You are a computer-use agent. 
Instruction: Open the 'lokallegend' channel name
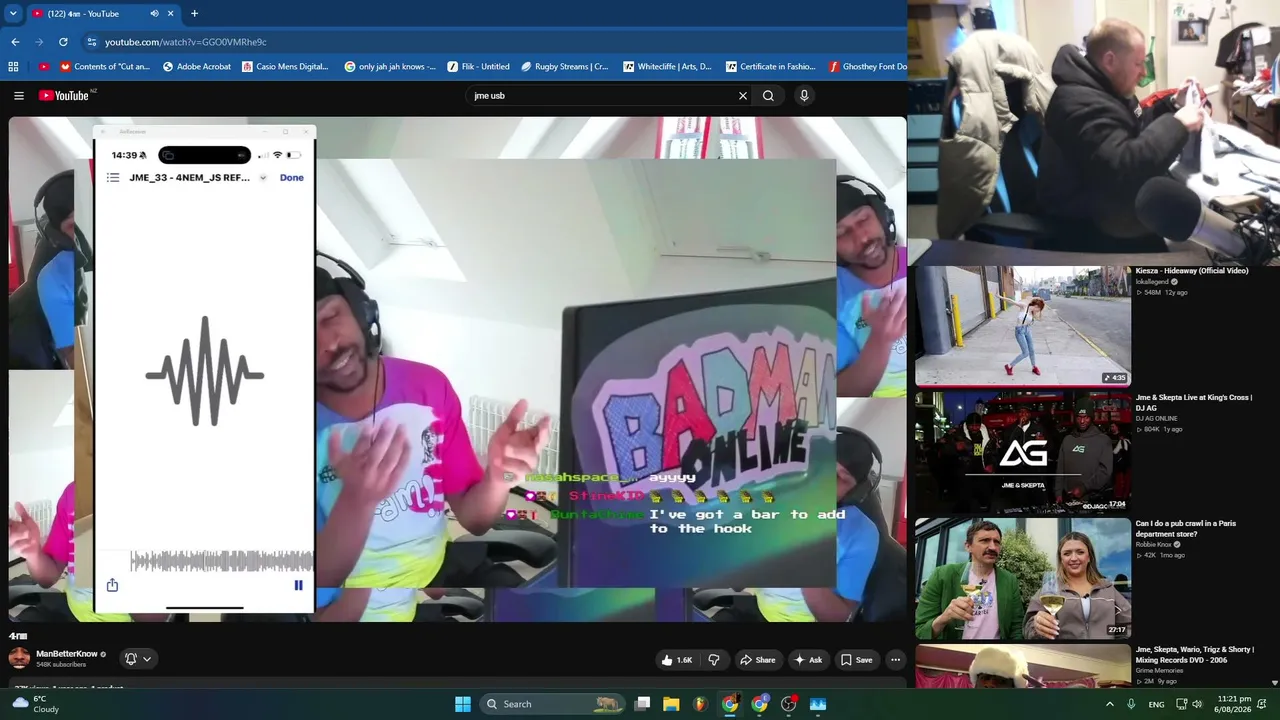1152,282
